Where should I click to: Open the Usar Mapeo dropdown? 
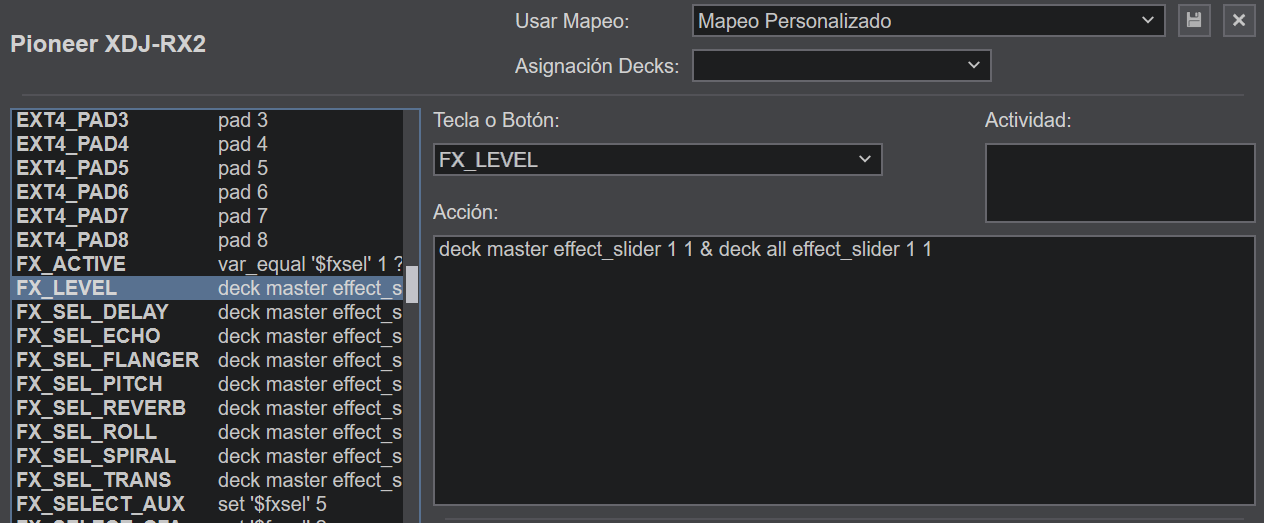927,20
